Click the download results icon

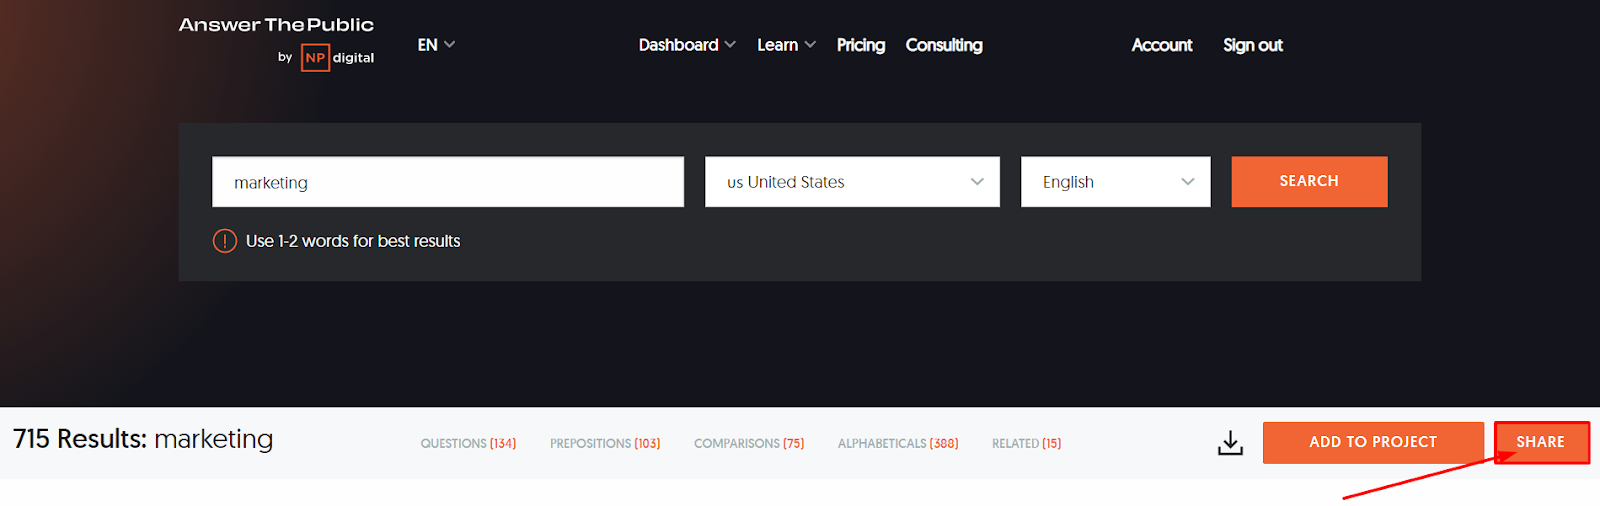click(1230, 443)
